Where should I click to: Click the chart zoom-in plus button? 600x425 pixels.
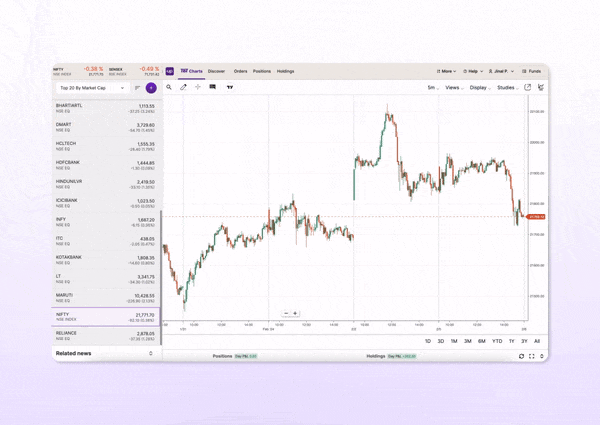295,313
